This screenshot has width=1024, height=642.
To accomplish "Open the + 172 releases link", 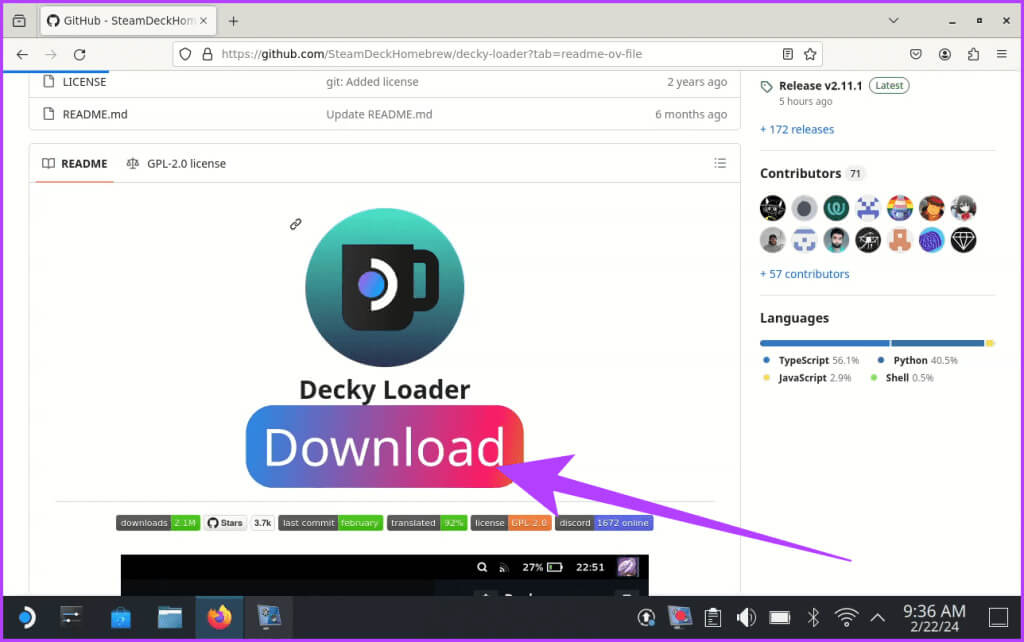I will (x=797, y=129).
